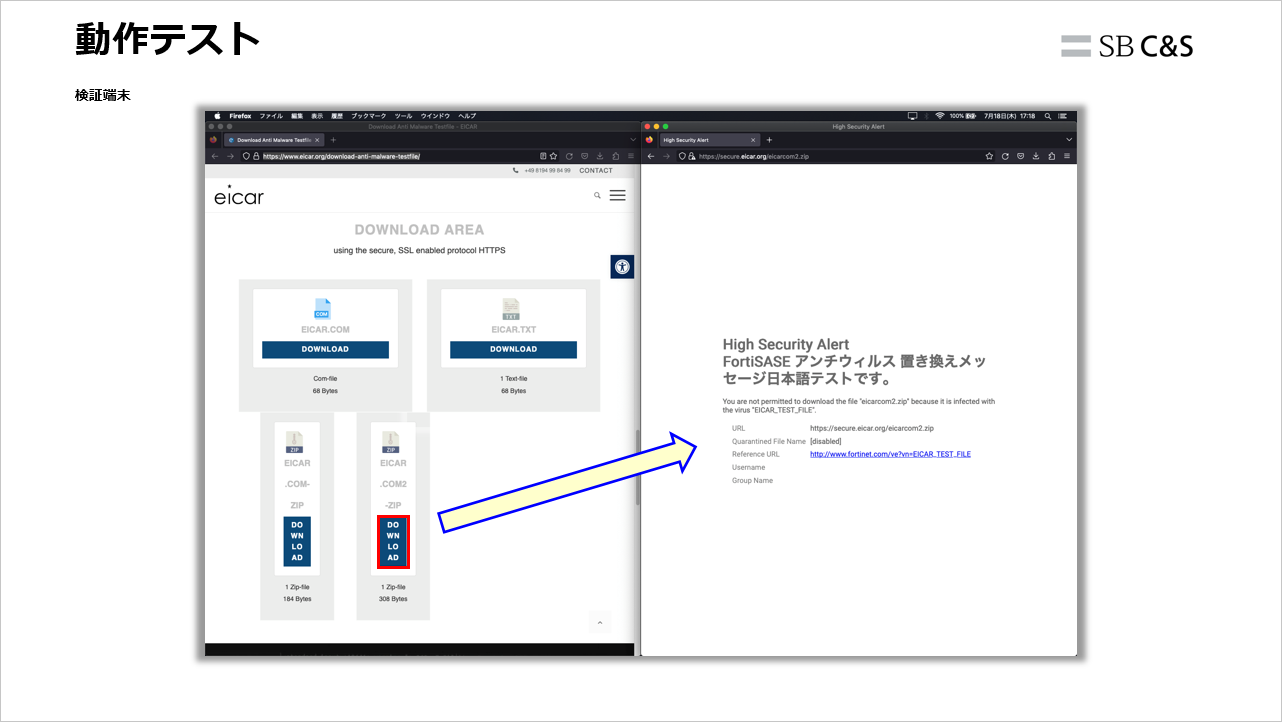Go back in EICAR window
Viewport: 1282px width, 722px height.
215,156
